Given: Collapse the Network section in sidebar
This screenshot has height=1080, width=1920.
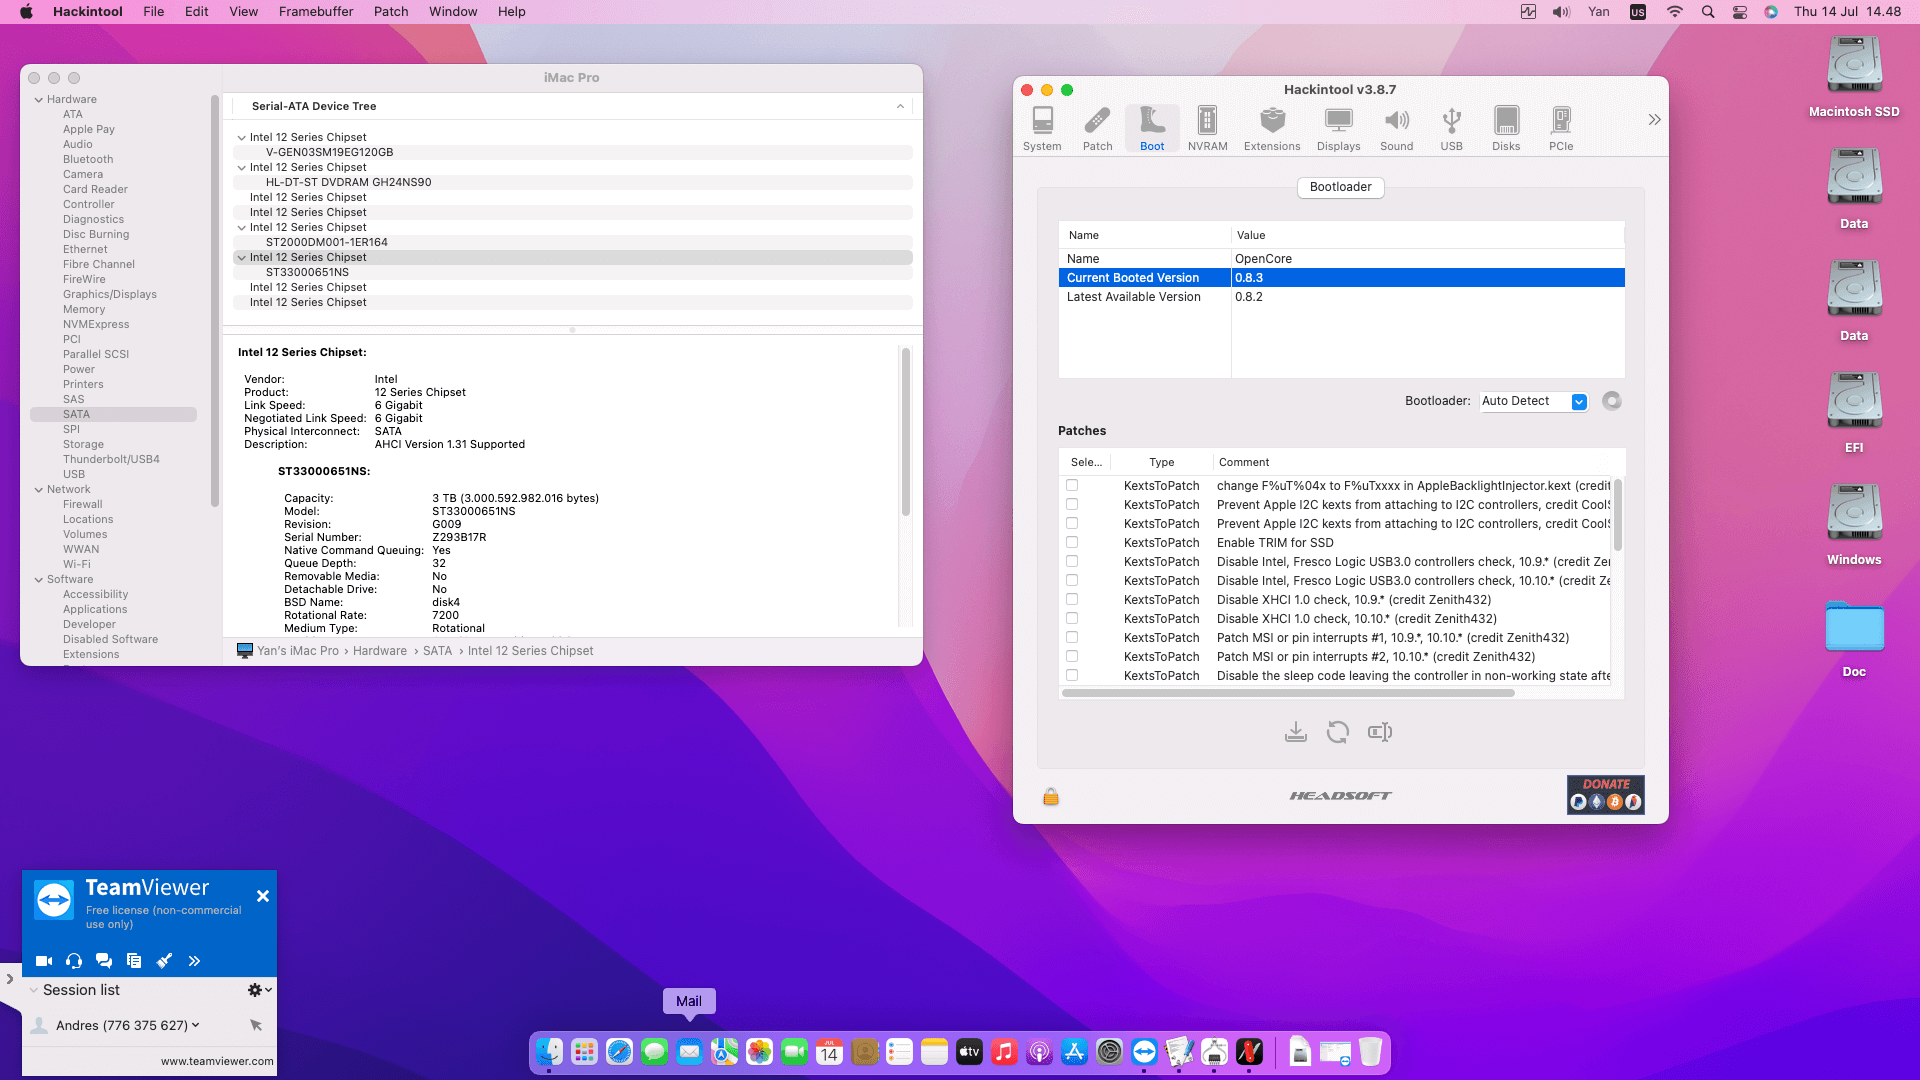Looking at the screenshot, I should tap(39, 490).
